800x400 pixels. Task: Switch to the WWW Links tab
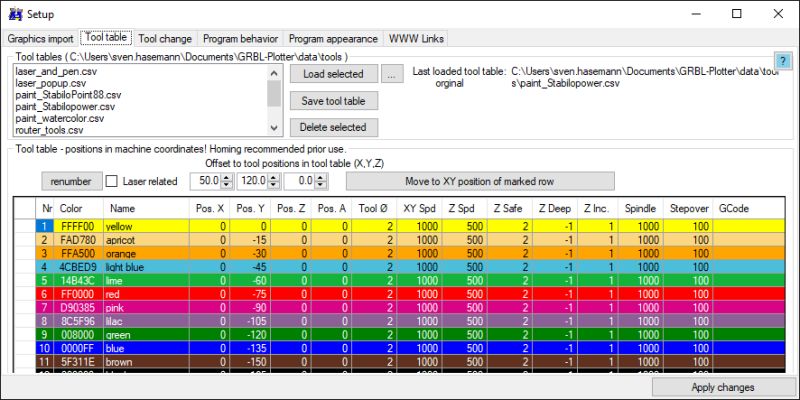(416, 39)
